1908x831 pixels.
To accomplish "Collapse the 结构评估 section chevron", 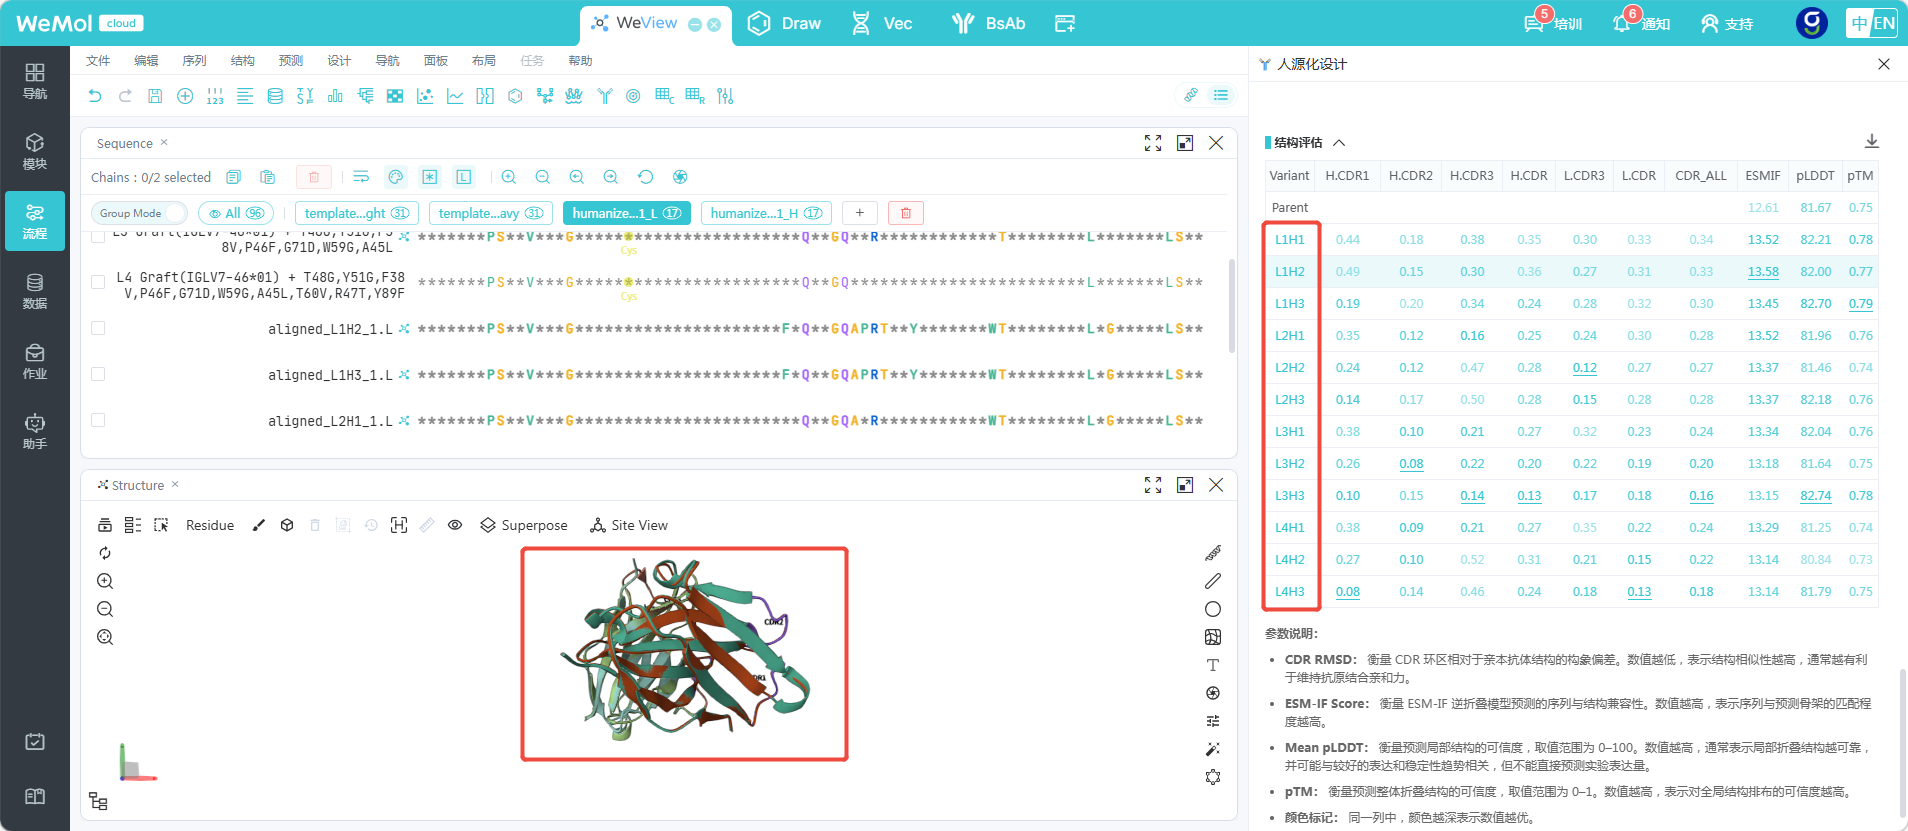I will tap(1339, 143).
